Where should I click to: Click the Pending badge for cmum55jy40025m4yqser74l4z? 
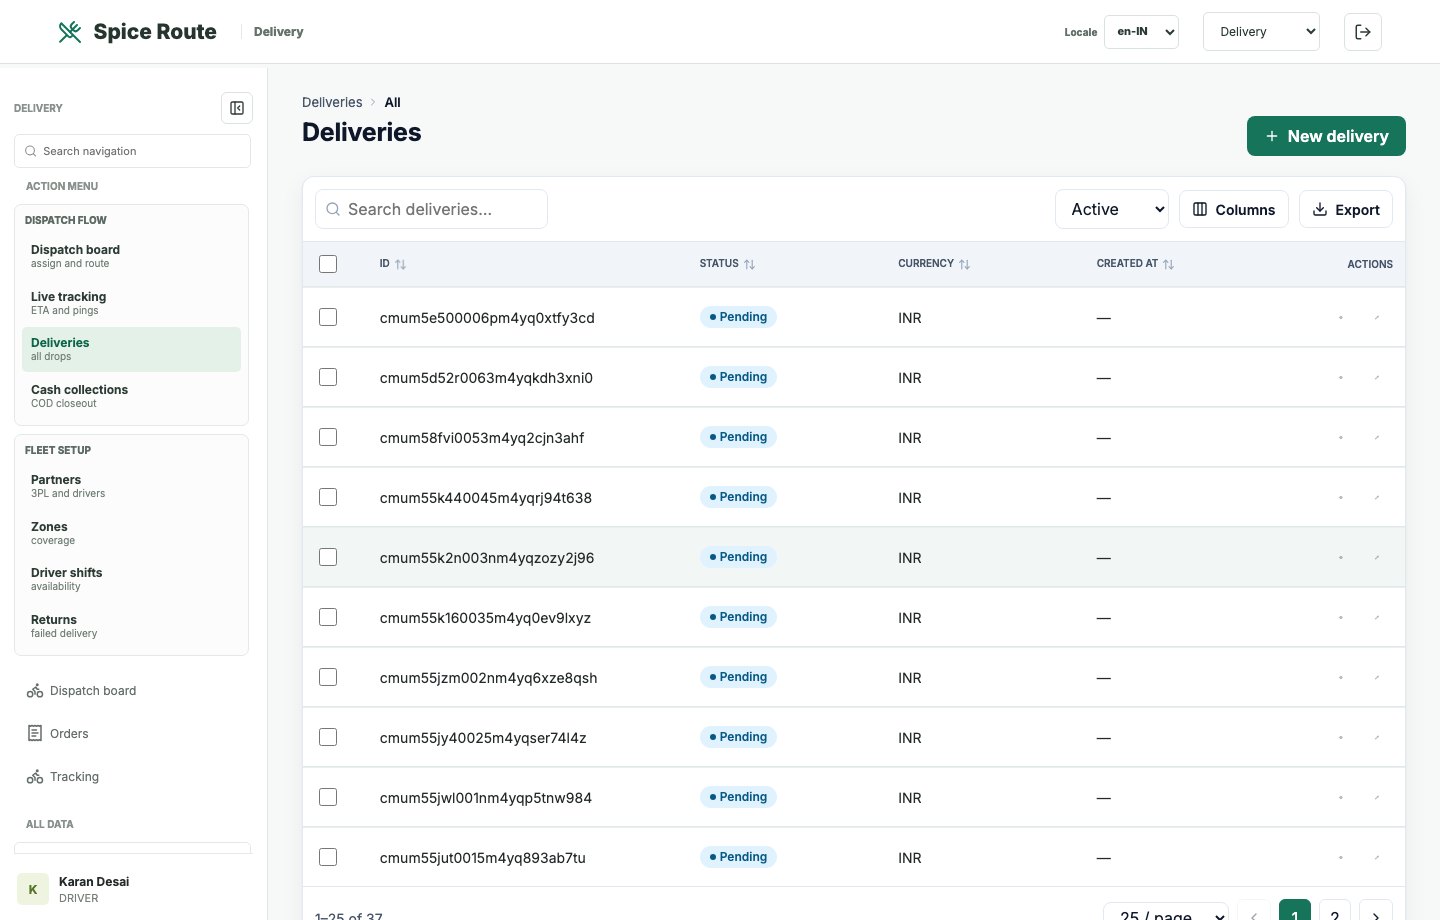(738, 737)
